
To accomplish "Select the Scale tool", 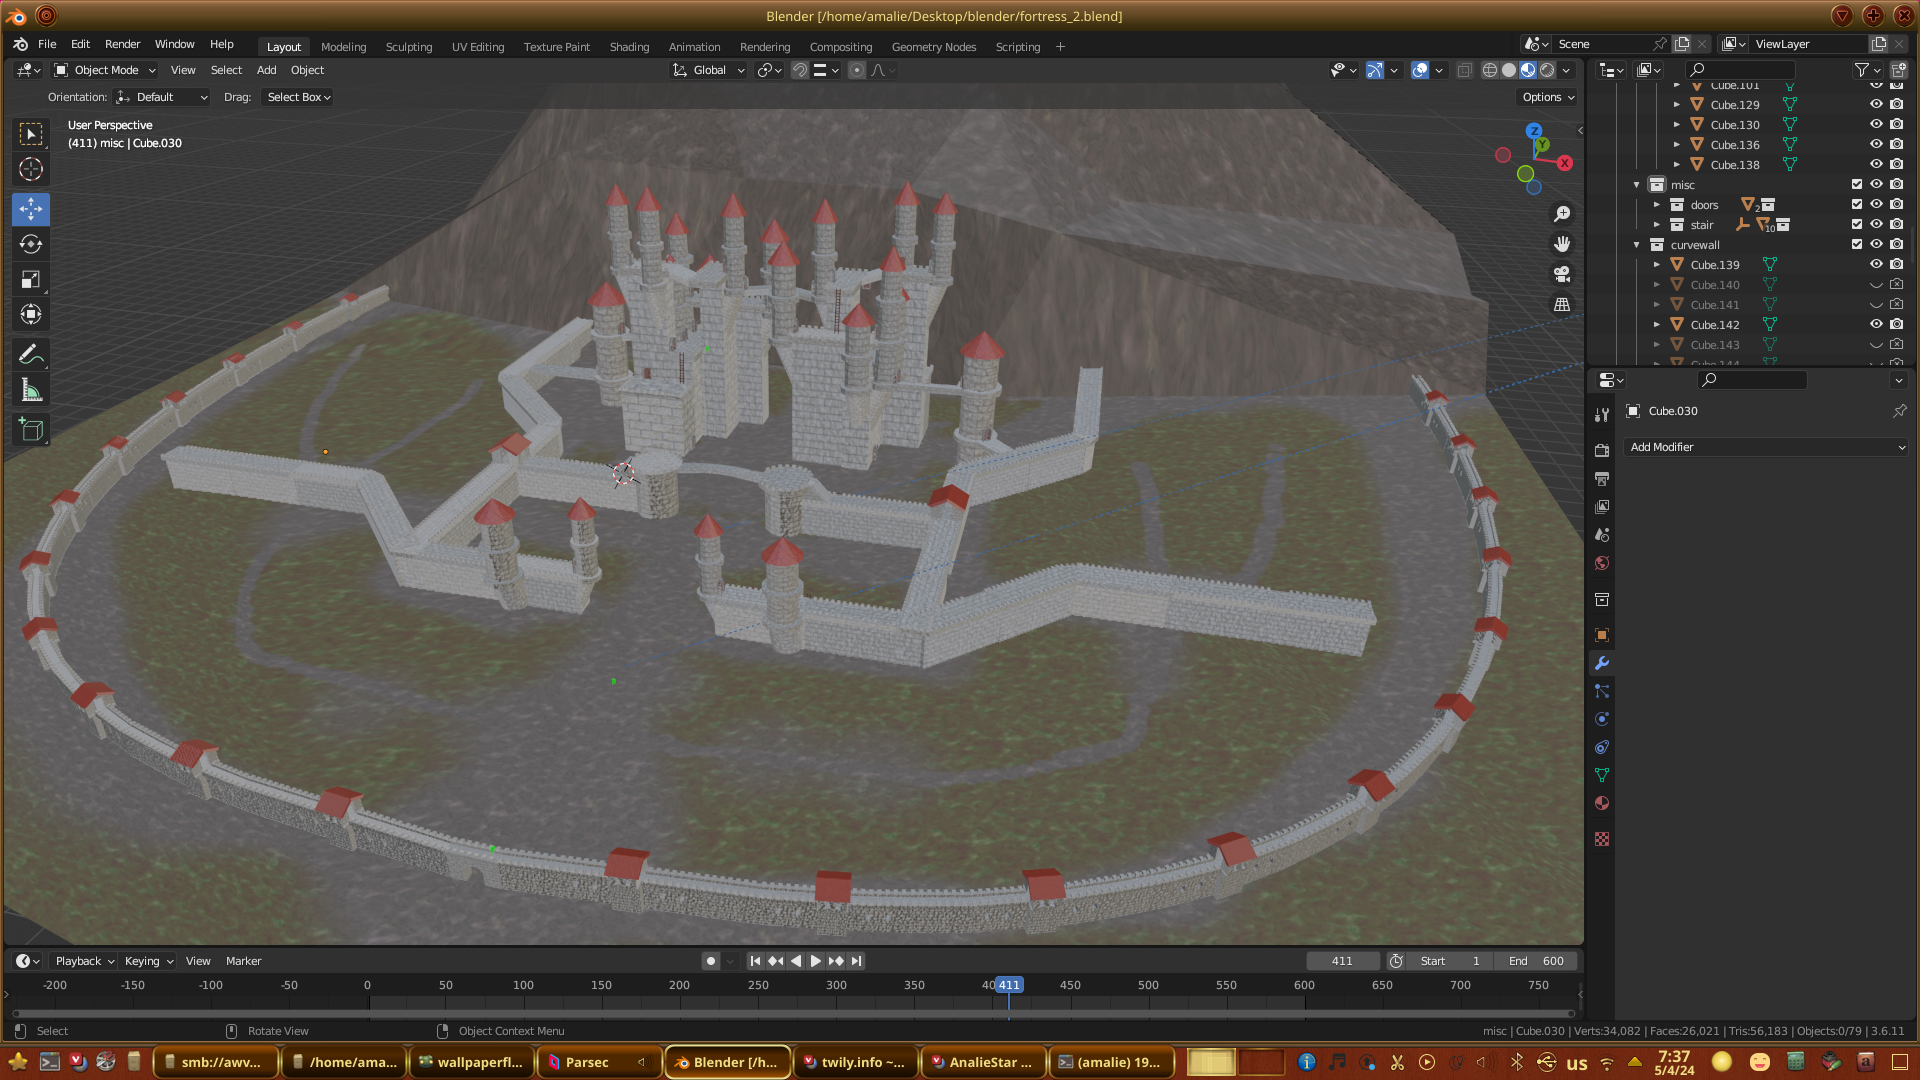I will 31,279.
